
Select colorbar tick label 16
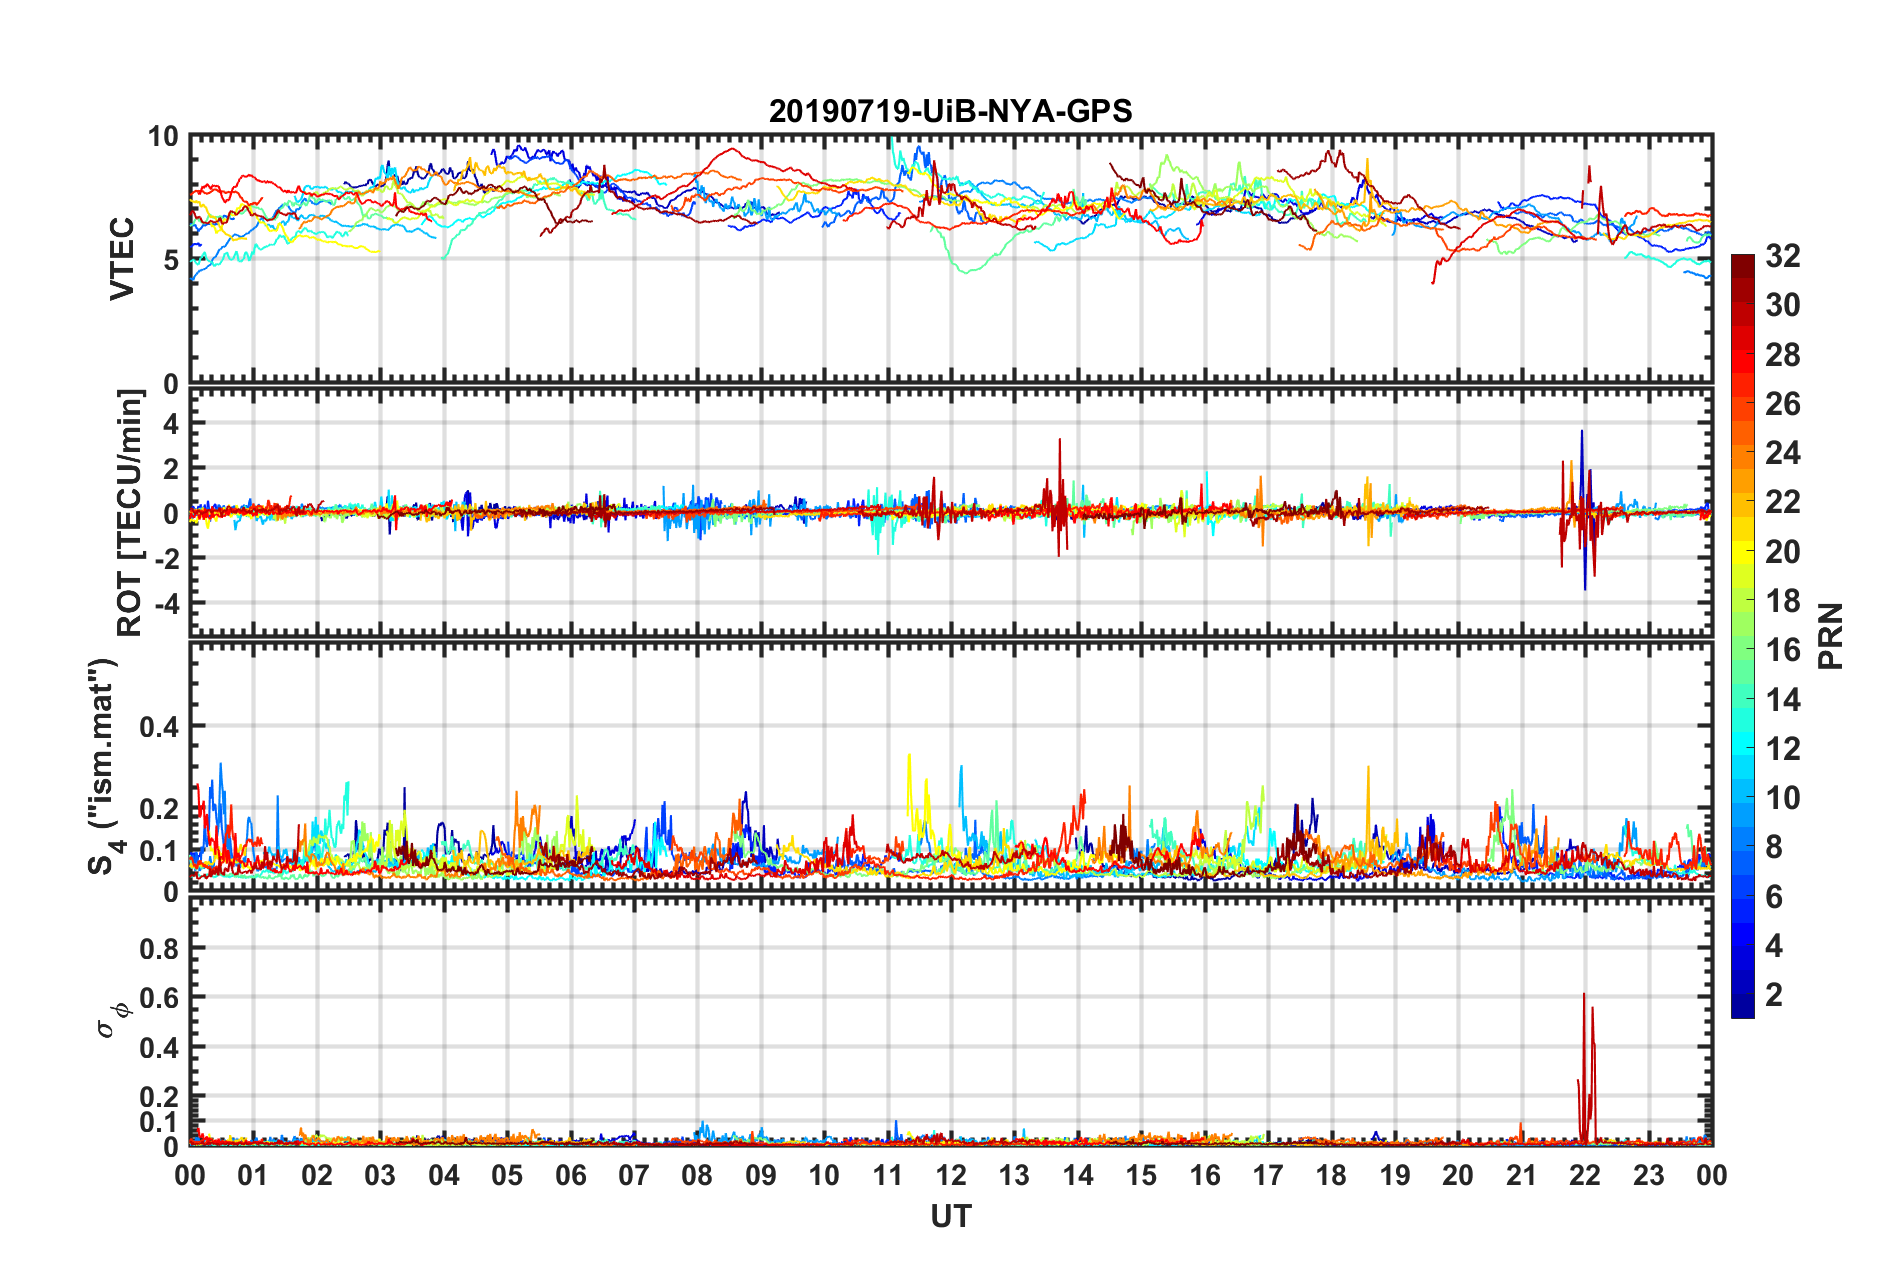[x=1783, y=650]
